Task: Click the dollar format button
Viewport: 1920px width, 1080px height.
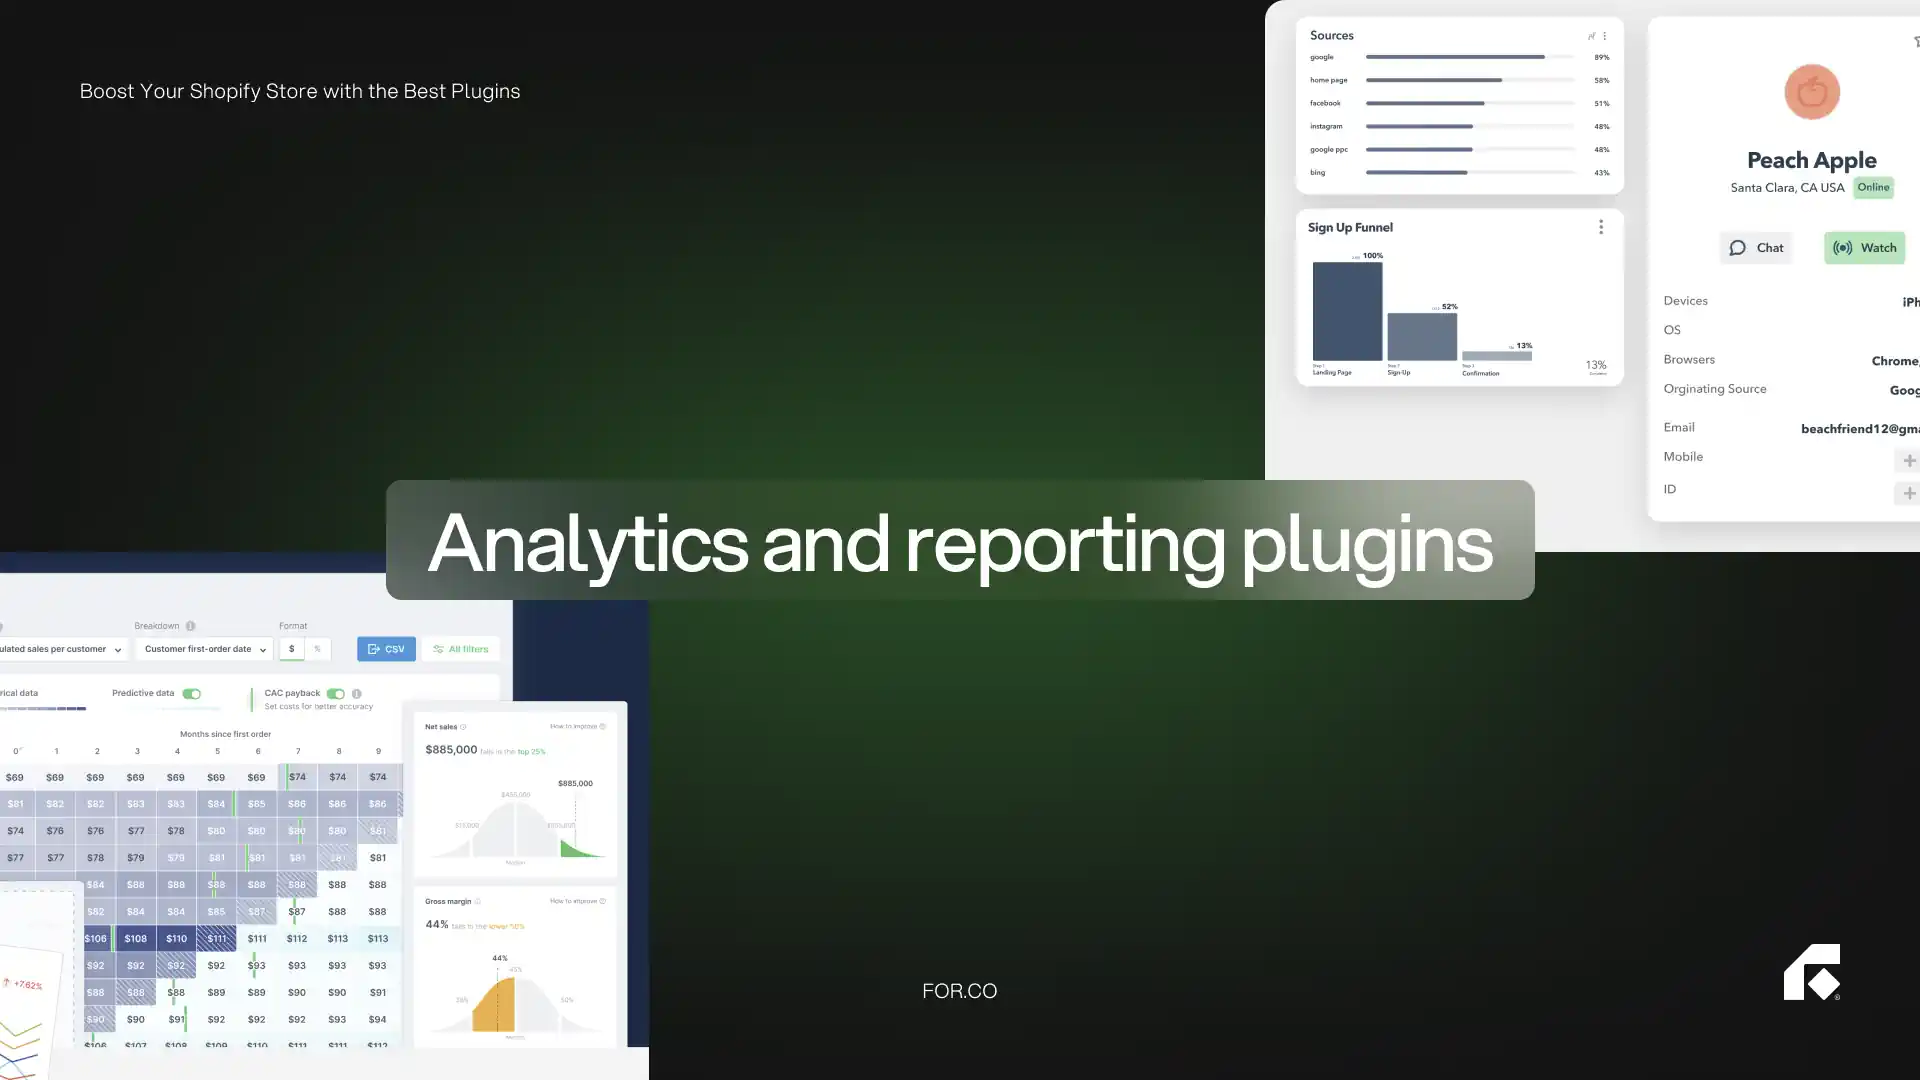Action: pyautogui.click(x=291, y=649)
